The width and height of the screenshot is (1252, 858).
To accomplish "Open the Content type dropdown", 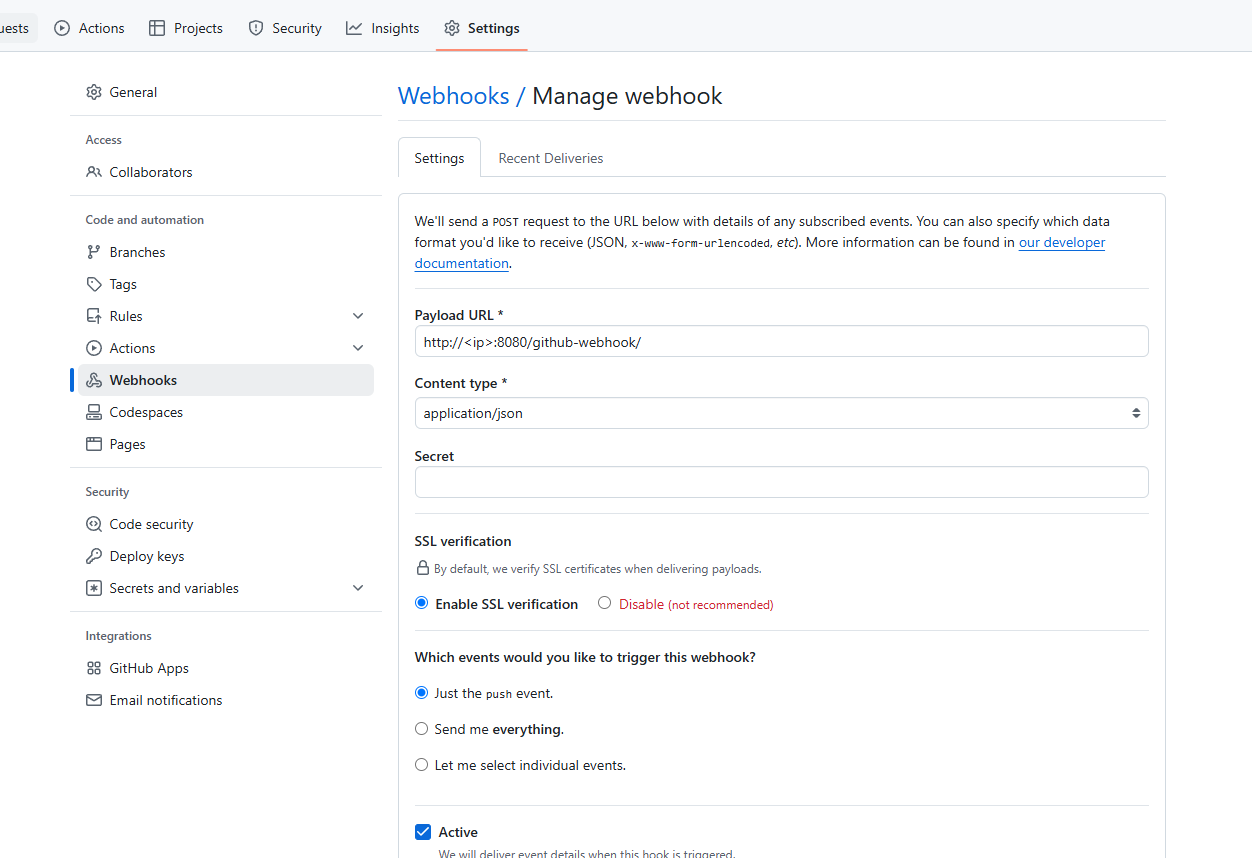I will (781, 413).
